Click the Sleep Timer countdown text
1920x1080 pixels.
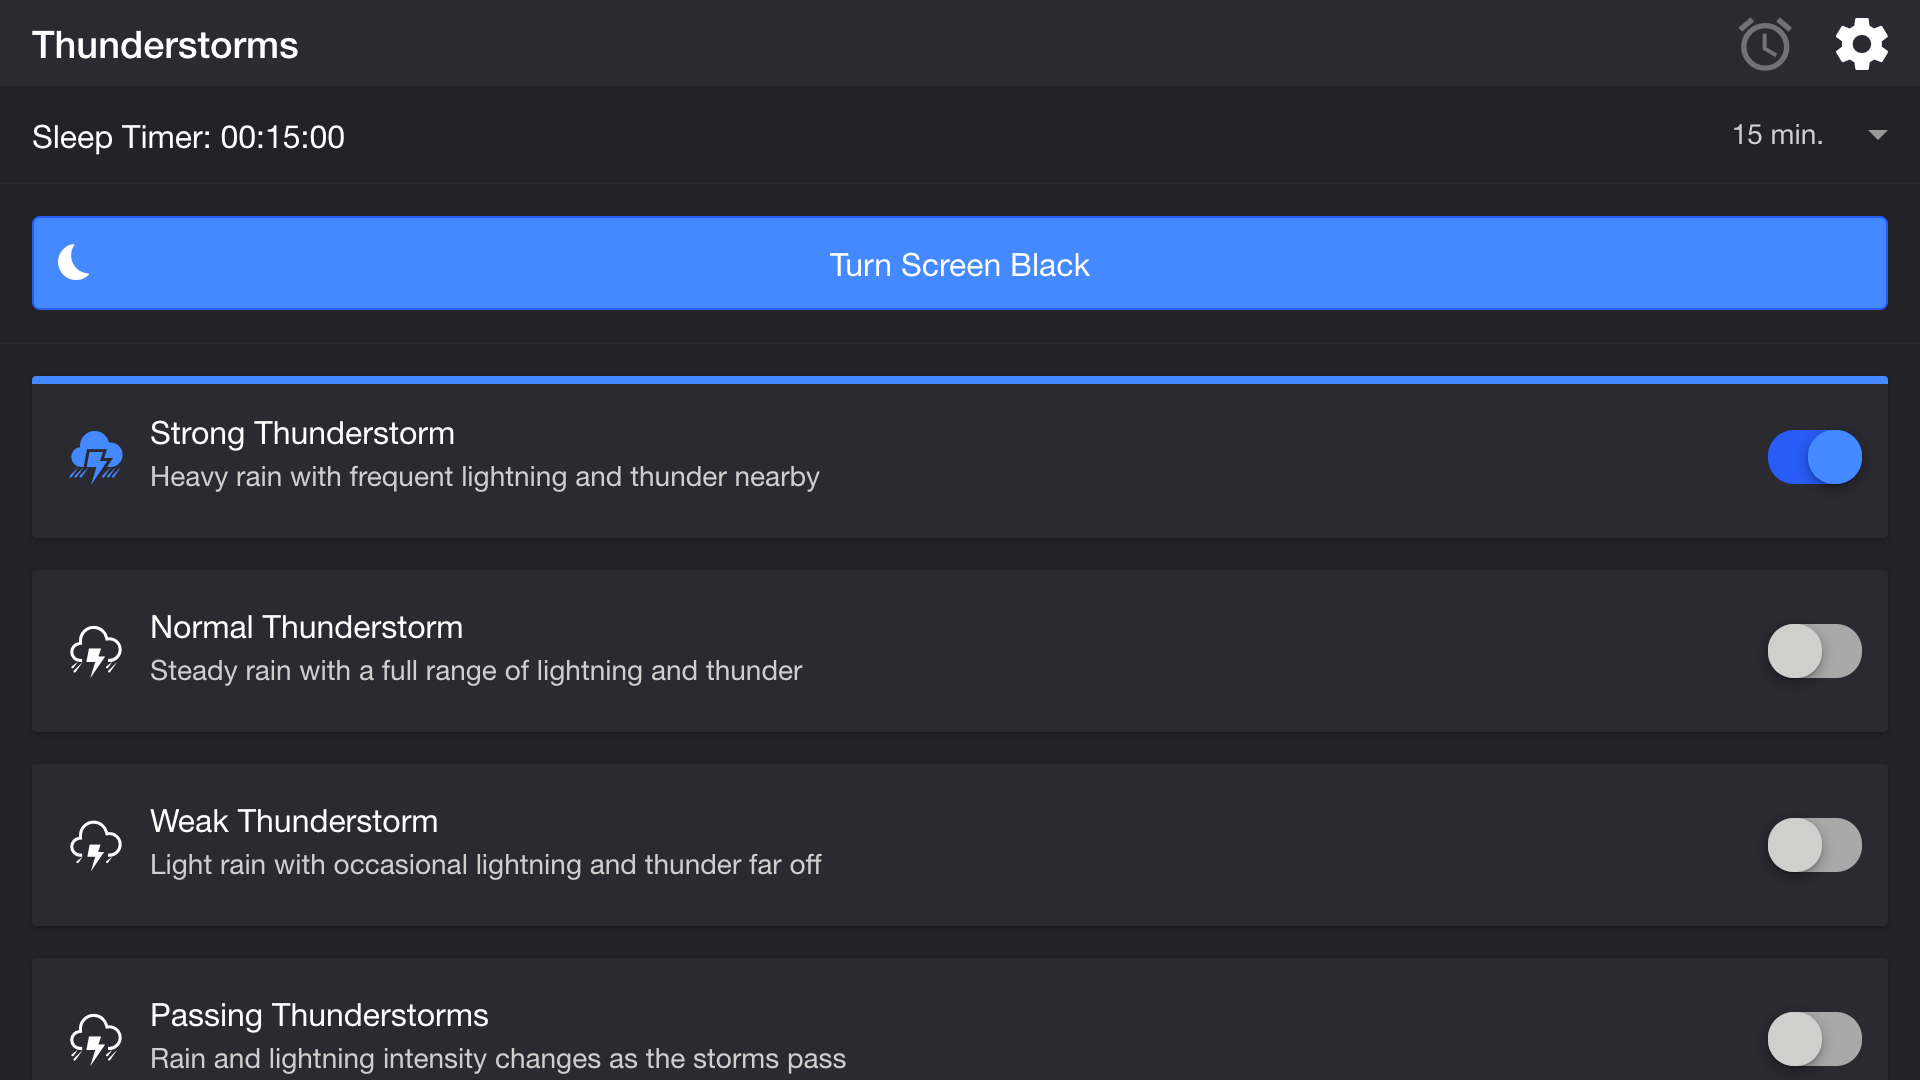tap(188, 137)
